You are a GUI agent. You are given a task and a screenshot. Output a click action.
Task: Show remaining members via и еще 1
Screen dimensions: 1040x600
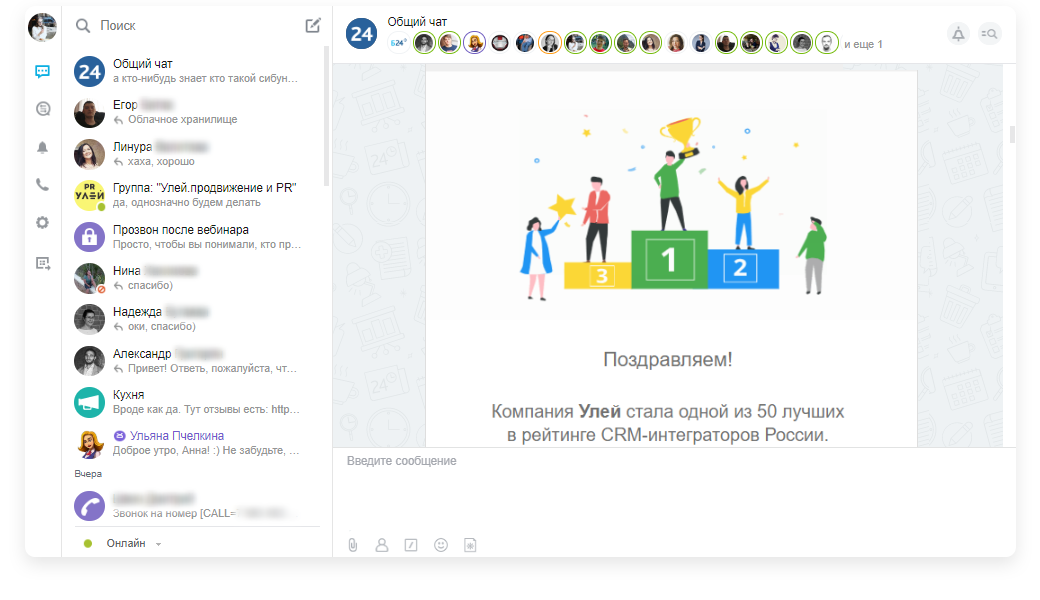coord(863,44)
